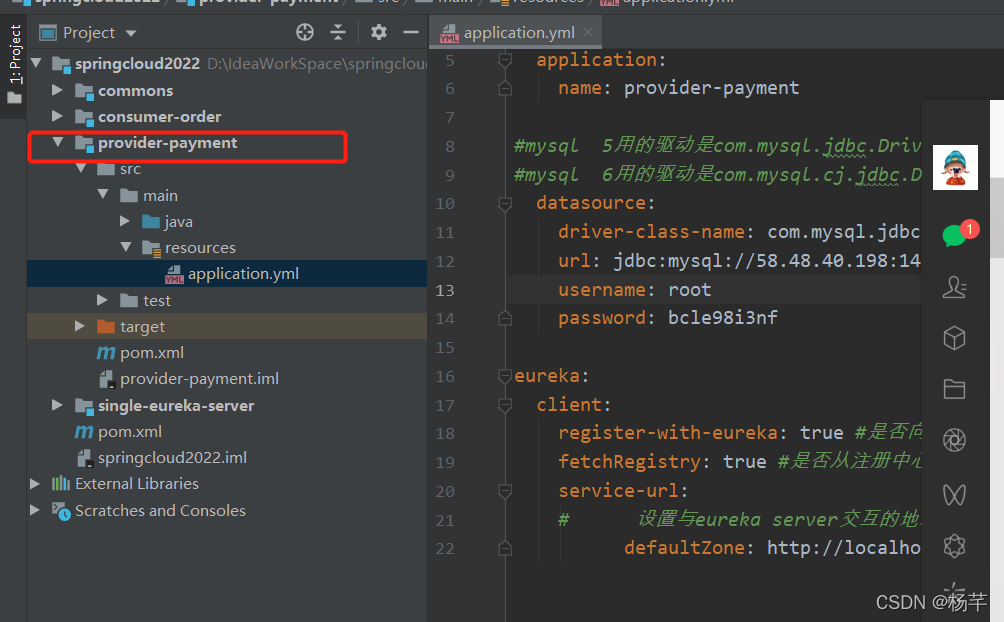Click the collapse all icon in Project toolbar
This screenshot has width=1004, height=622.
(x=337, y=32)
